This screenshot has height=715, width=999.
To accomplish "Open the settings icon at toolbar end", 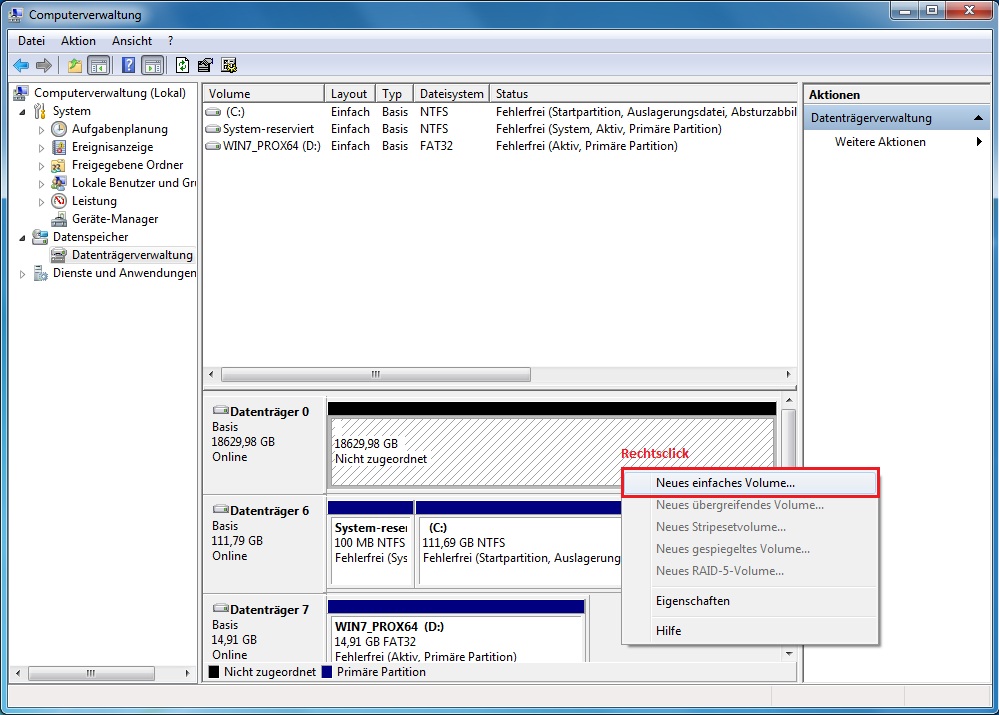I will pos(229,65).
